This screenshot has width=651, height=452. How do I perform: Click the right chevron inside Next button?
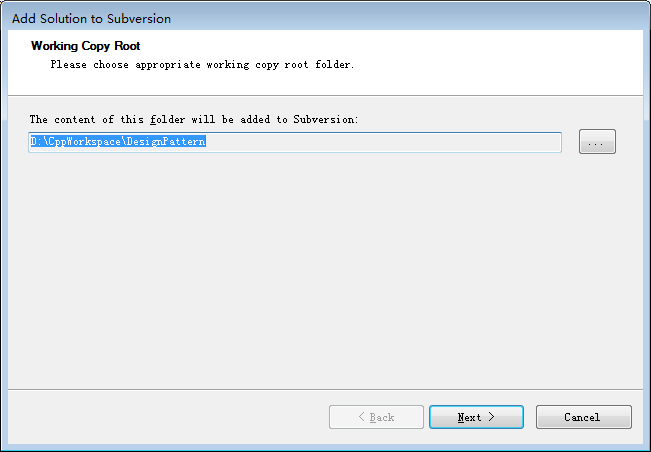pyautogui.click(x=492, y=416)
